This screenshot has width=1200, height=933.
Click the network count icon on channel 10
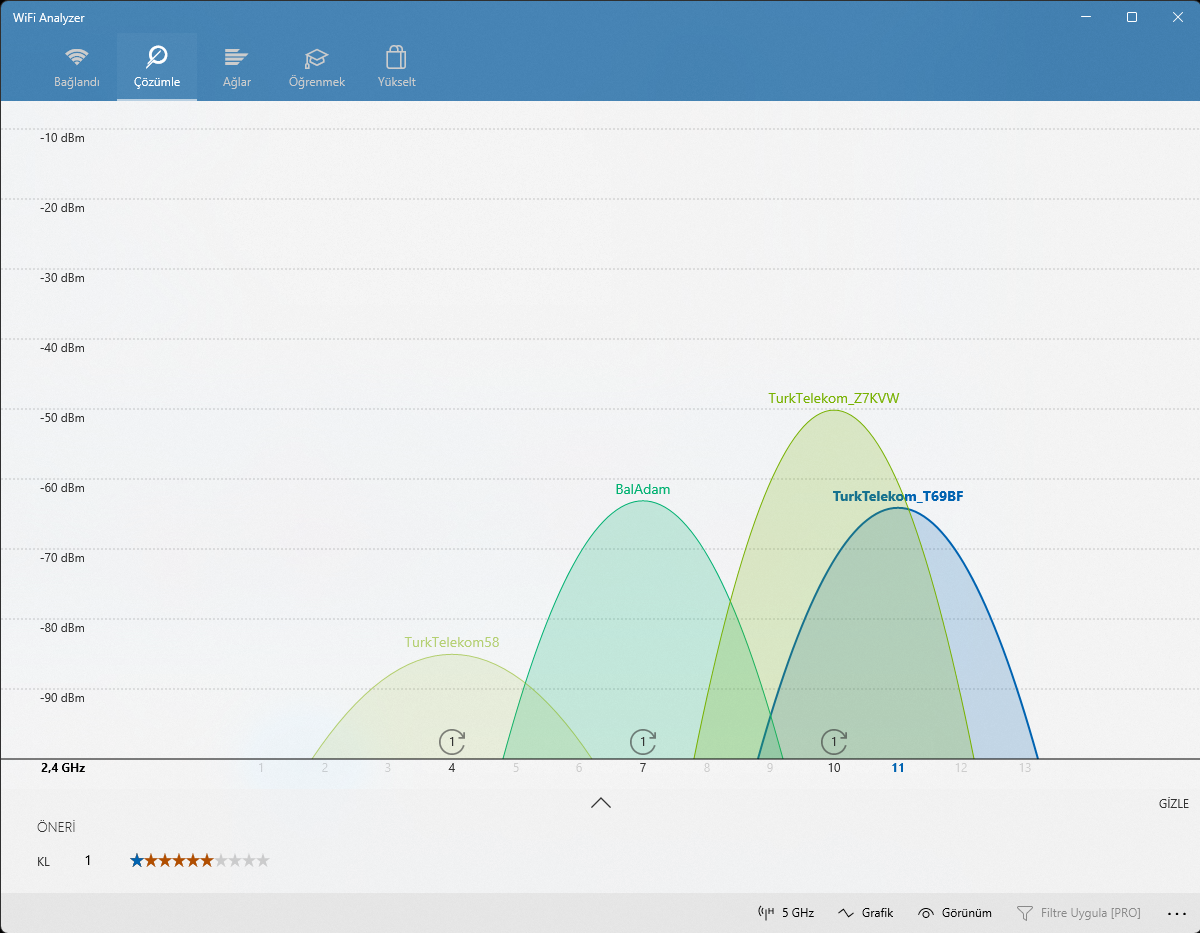coord(834,742)
